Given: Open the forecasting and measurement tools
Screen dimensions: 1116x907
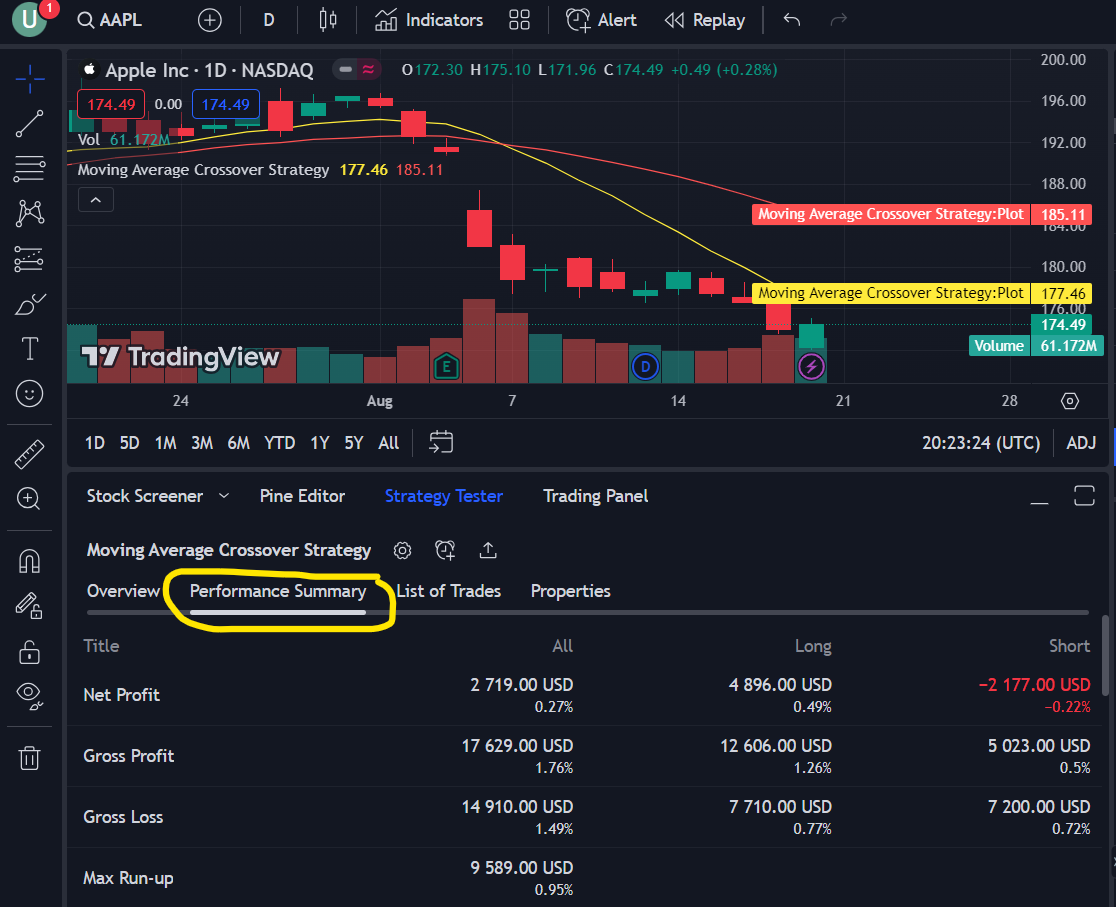Looking at the screenshot, I should point(29,259).
